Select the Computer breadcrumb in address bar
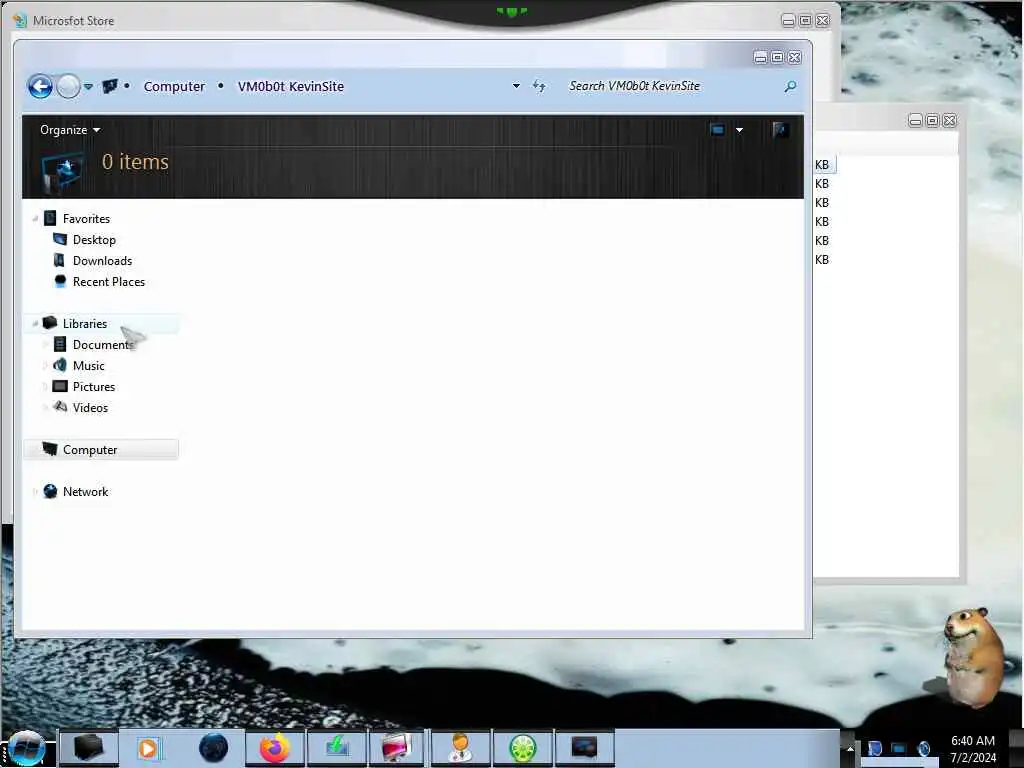This screenshot has width=1024, height=768. [174, 86]
